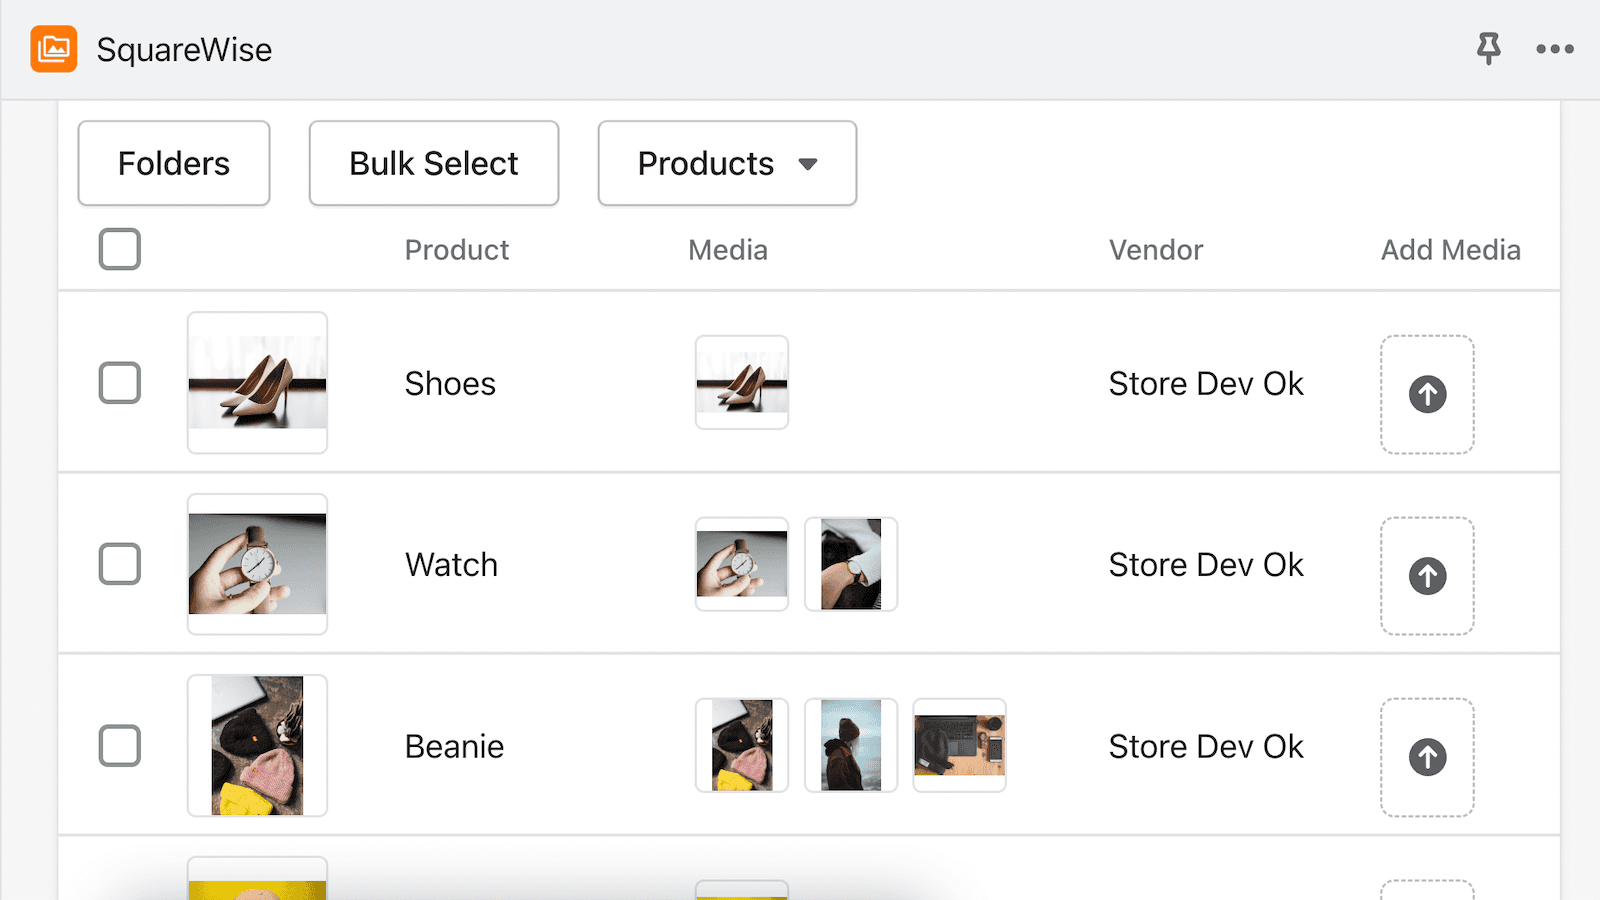Upload media for the Shoes product
Viewport: 1600px width, 900px height.
click(x=1427, y=395)
